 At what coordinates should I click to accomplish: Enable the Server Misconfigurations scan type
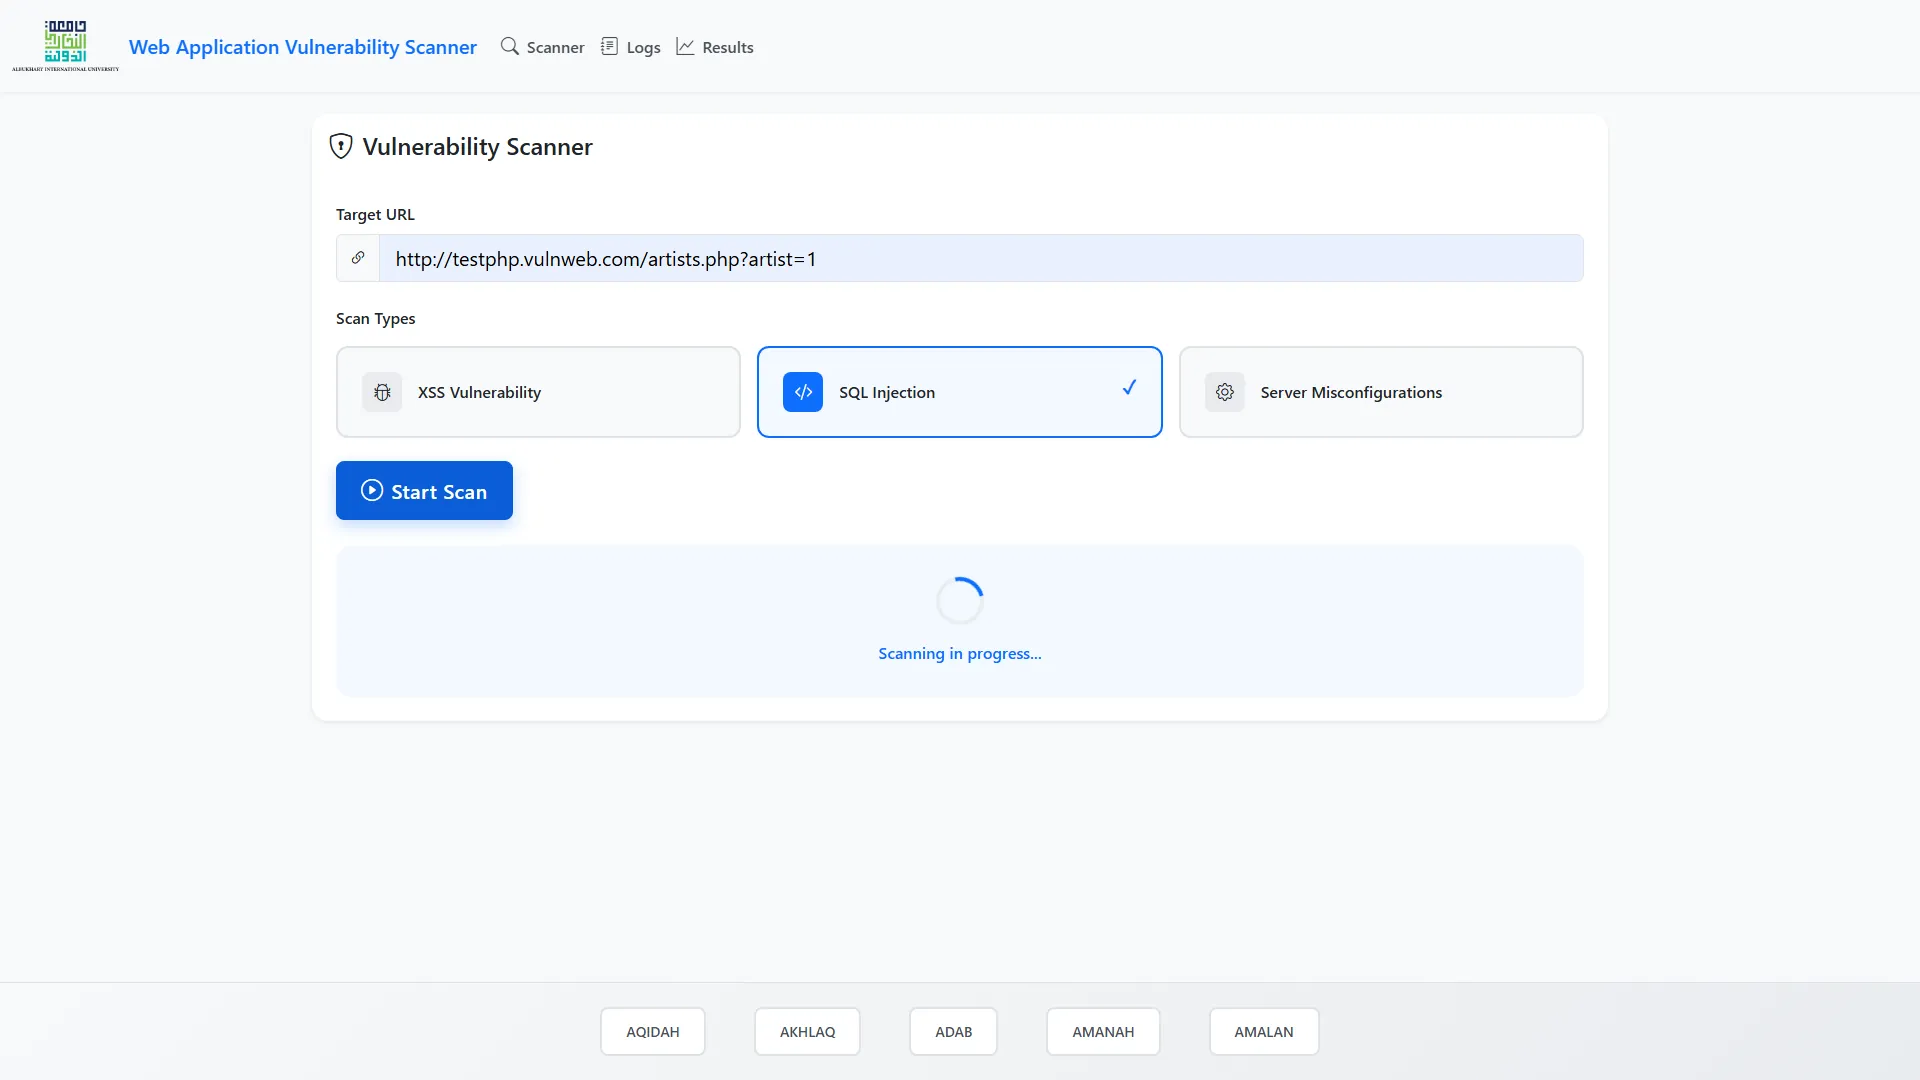(x=1381, y=392)
